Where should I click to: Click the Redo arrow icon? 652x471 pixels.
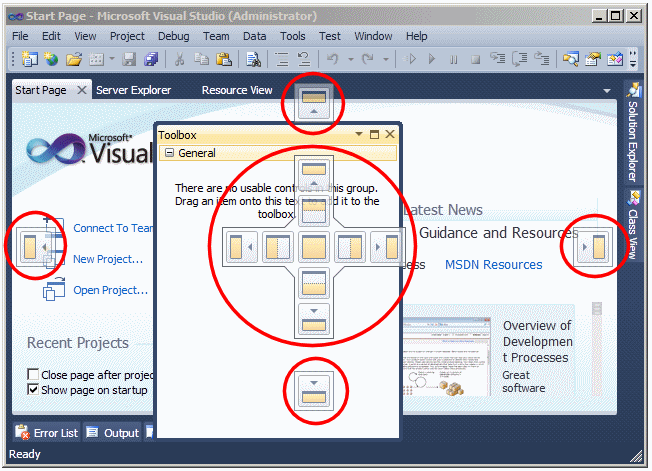coord(368,59)
